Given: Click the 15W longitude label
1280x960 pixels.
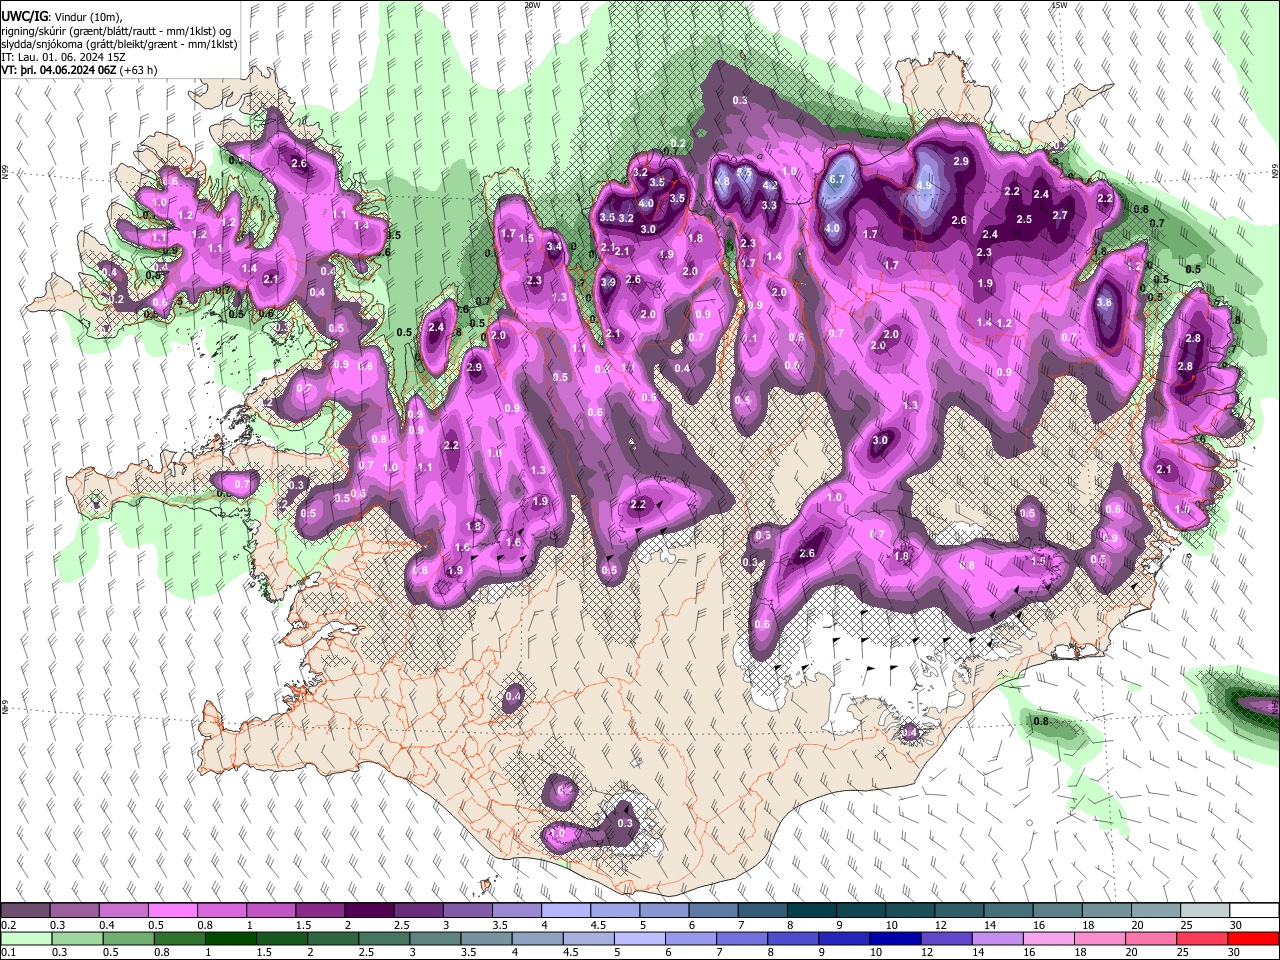Looking at the screenshot, I should 1059,5.
